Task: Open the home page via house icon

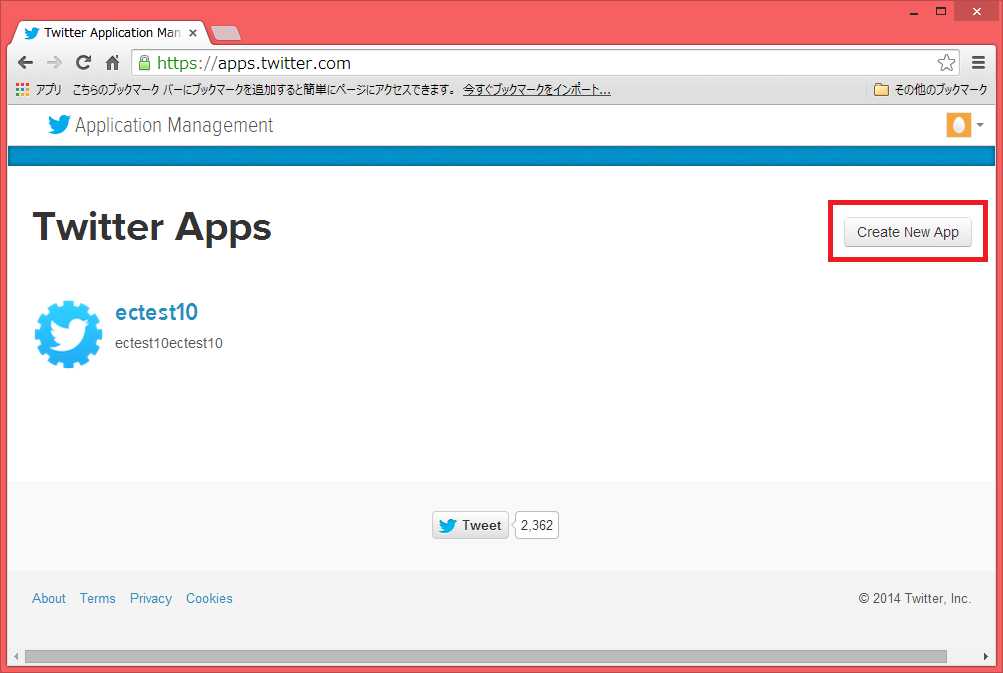Action: 113,63
